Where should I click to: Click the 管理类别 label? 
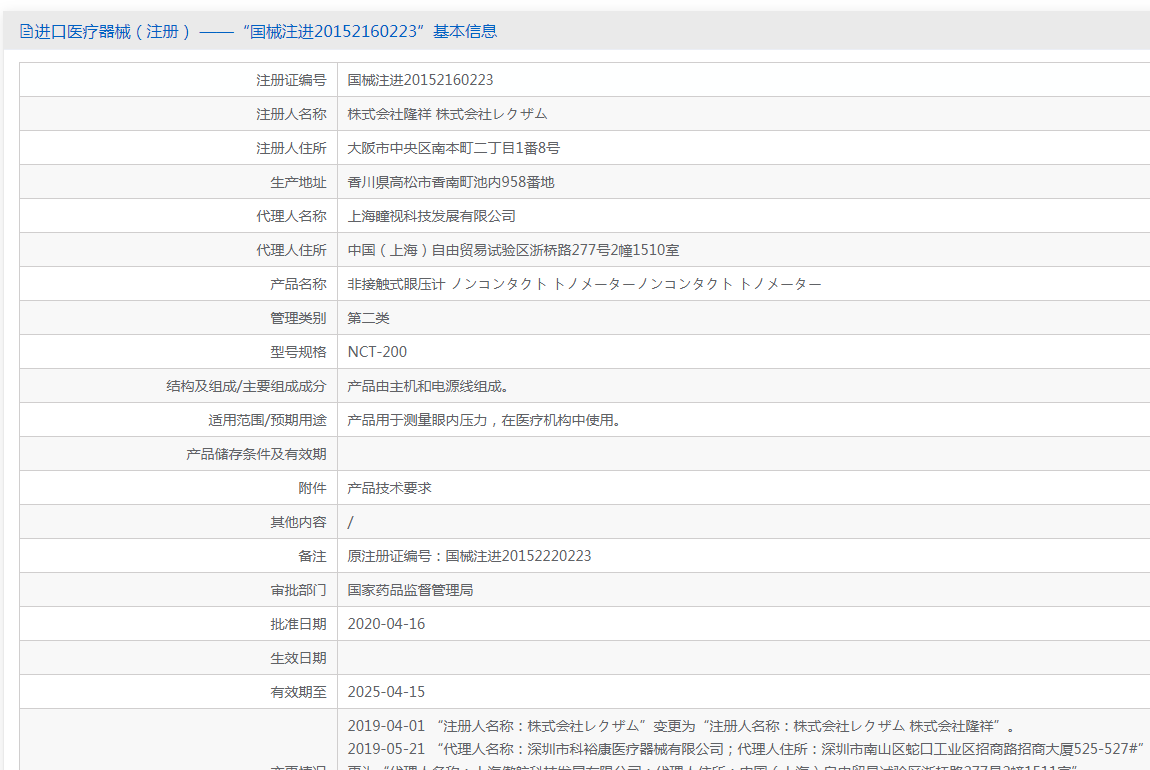coord(299,318)
